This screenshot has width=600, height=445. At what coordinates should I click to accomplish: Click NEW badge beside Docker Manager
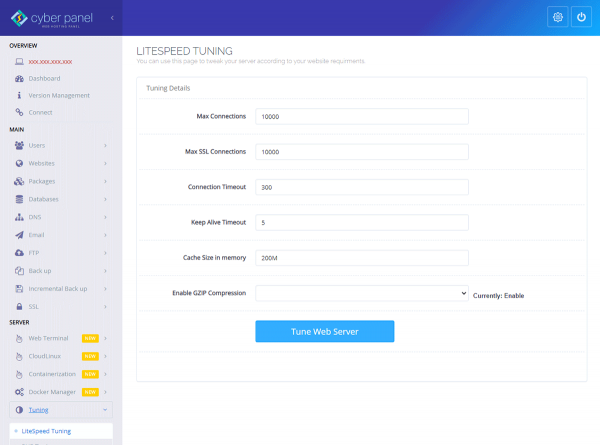(x=90, y=392)
